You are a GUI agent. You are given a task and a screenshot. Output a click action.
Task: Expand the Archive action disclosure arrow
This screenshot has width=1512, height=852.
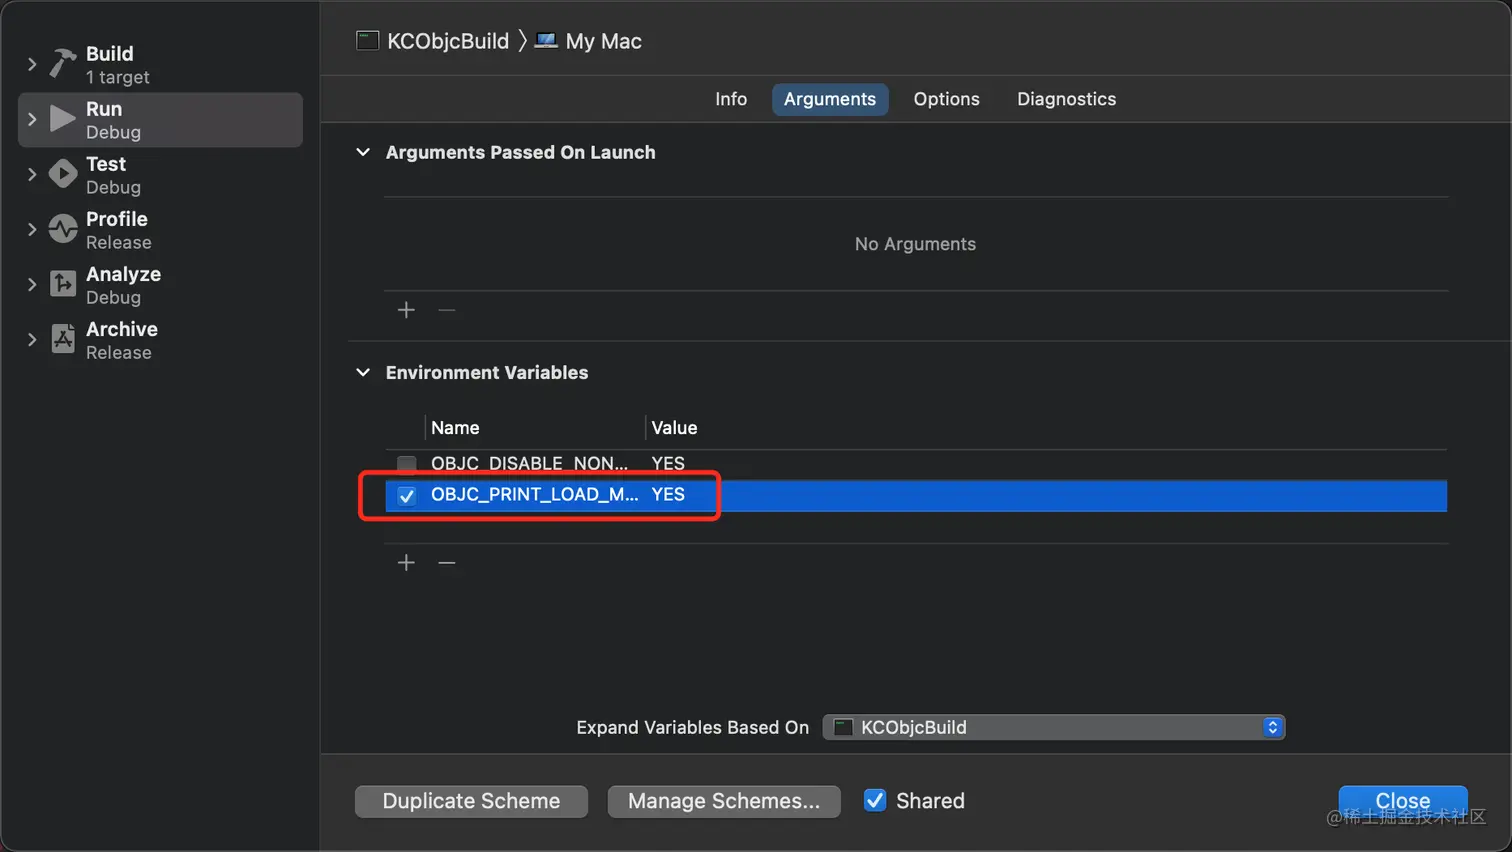[x=32, y=340]
